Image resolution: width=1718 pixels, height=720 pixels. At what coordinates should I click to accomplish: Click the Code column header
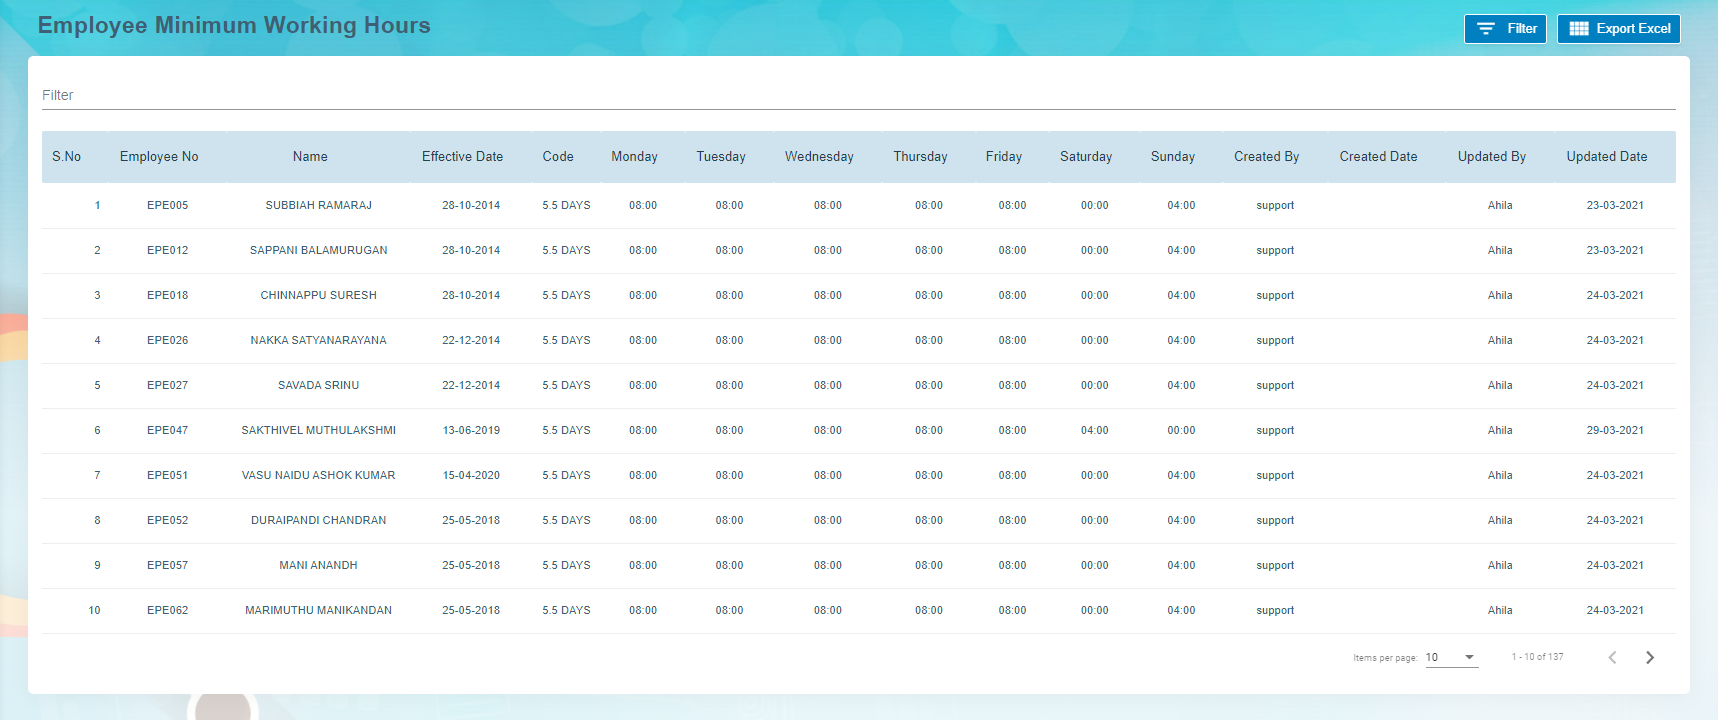pyautogui.click(x=558, y=157)
